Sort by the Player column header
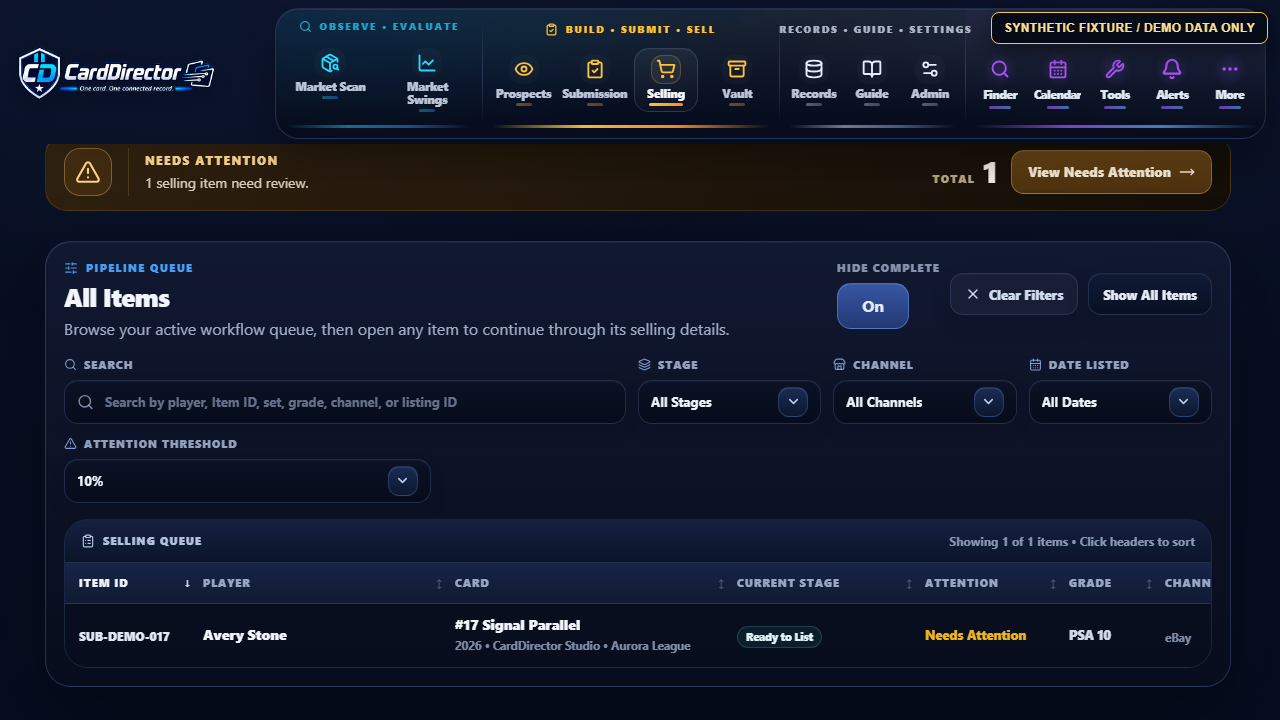Screen dimensions: 1280x720 pos(323,583)
